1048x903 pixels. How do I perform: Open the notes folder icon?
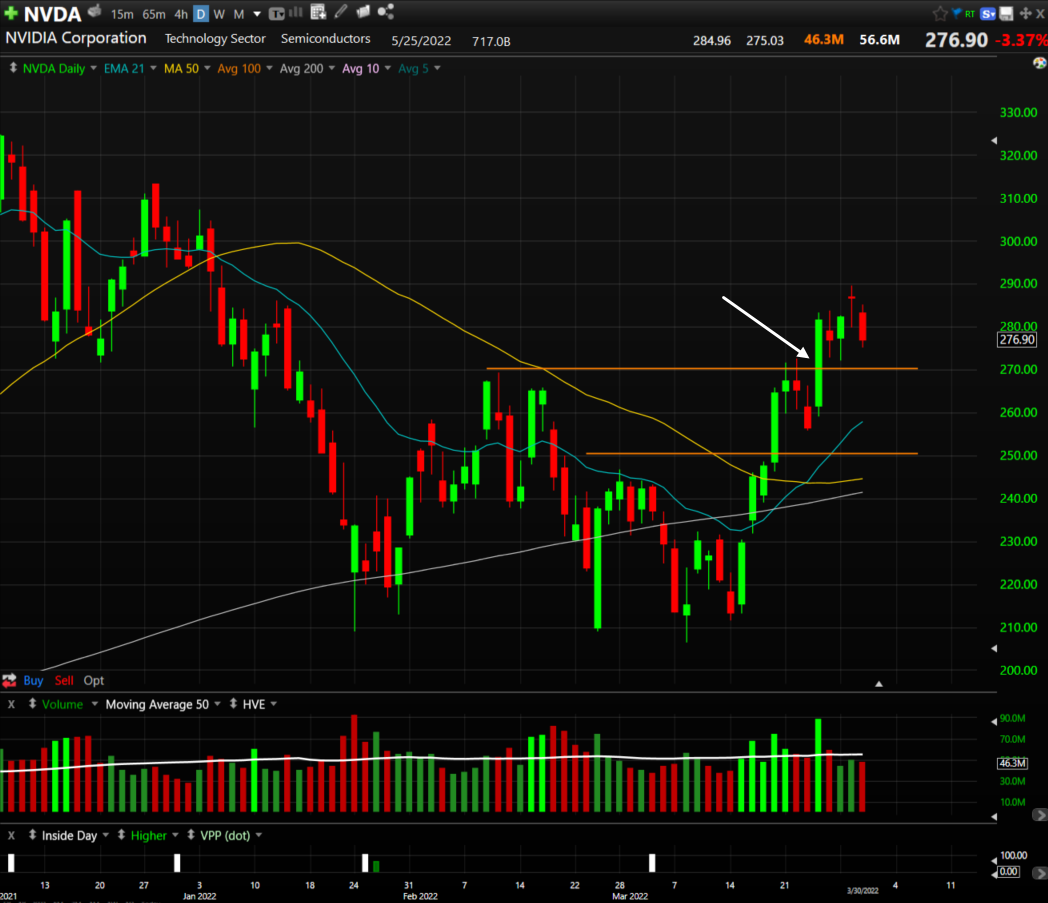pyautogui.click(x=363, y=11)
